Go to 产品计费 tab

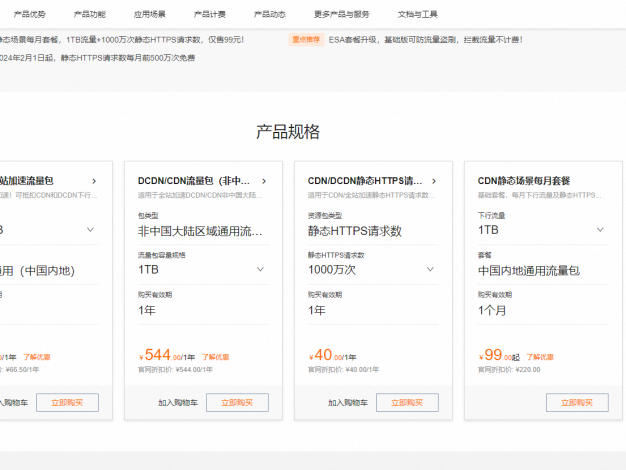tap(209, 14)
